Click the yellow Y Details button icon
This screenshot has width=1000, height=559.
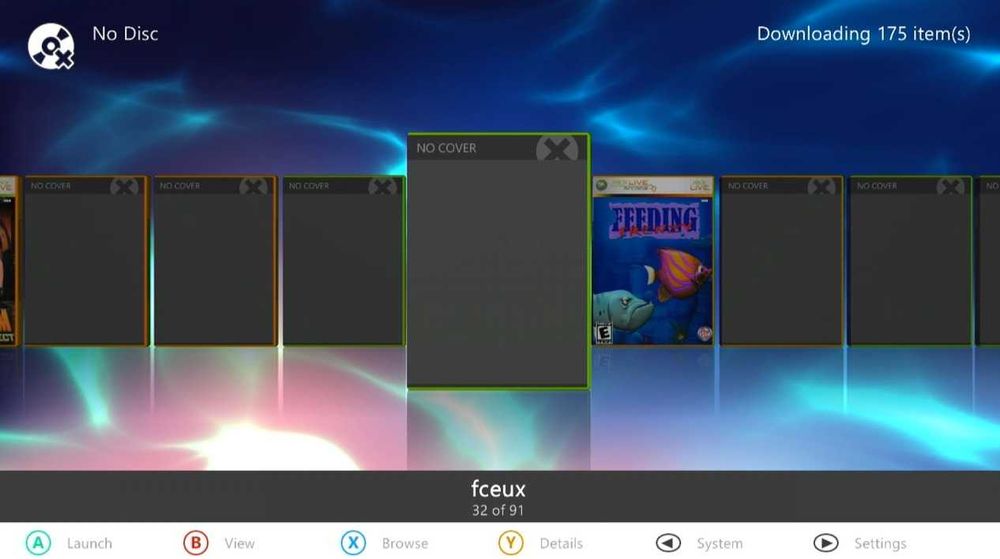[x=511, y=543]
